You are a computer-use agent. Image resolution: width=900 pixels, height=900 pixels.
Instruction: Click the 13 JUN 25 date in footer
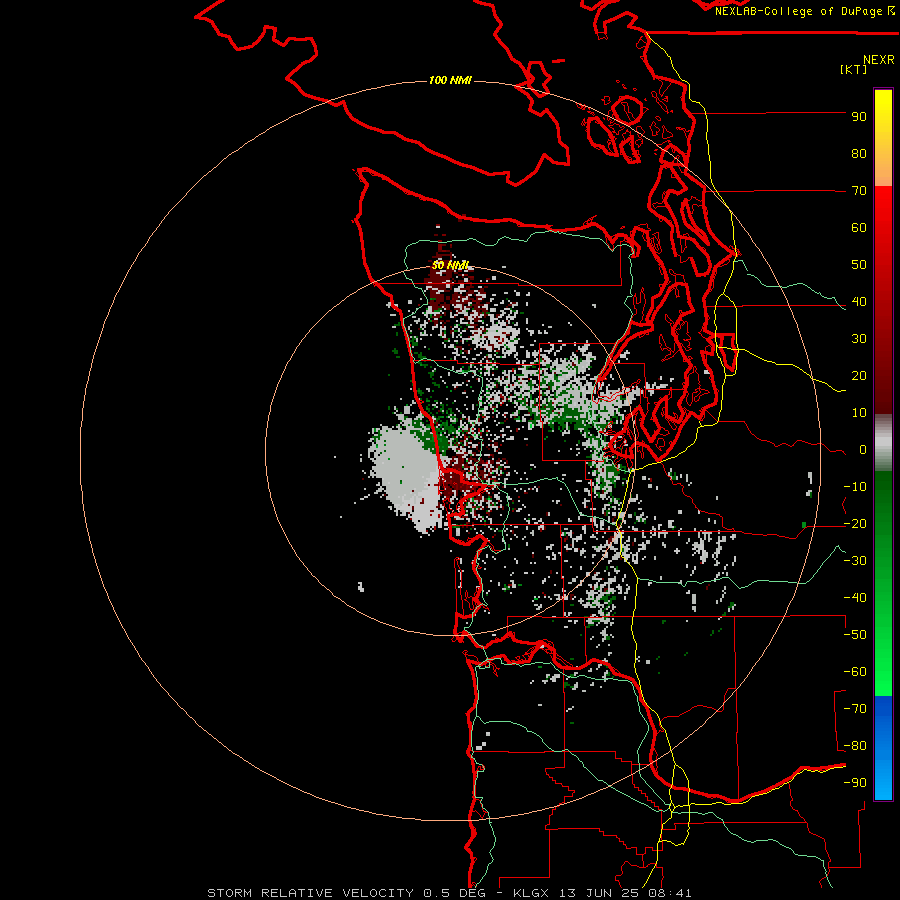599,893
